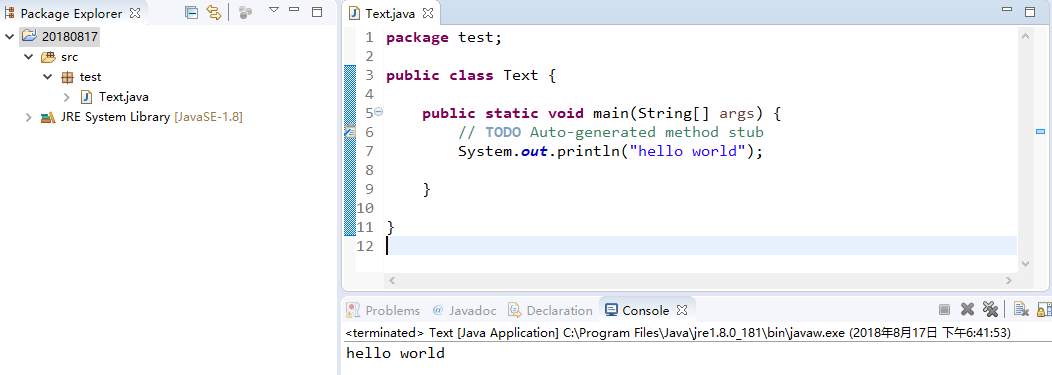Toggle Scroll Lock in Console
This screenshot has width=1052, height=375.
(1045, 309)
